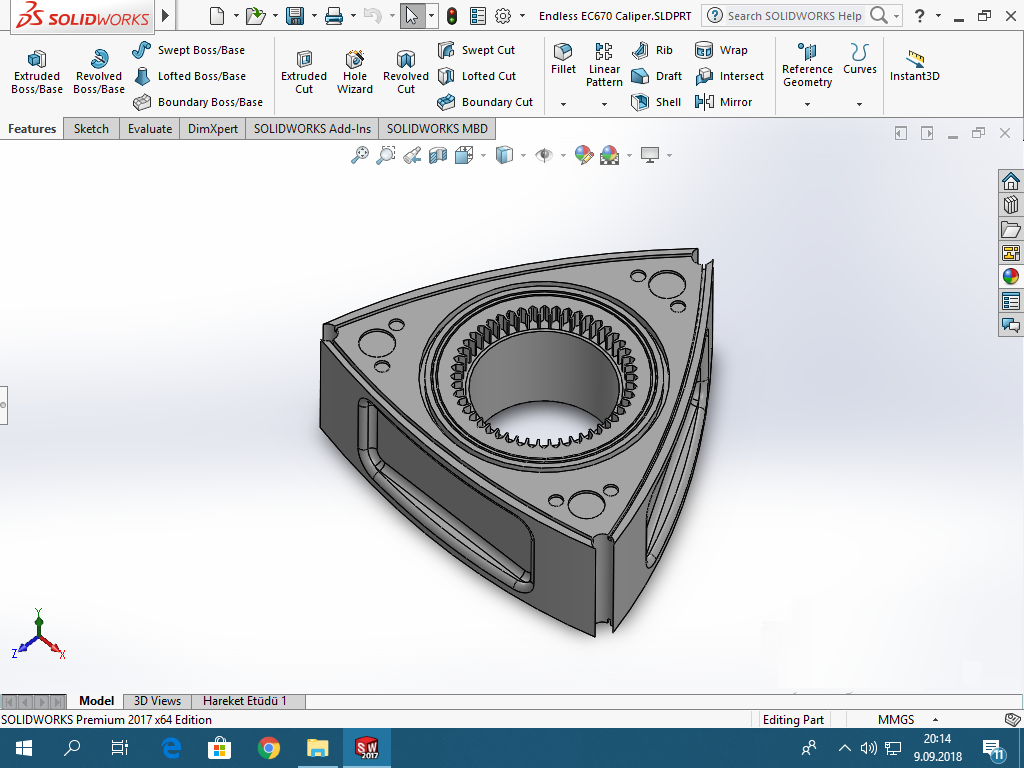
Task: Select the Extruded Boss/Base tool
Action: (37, 71)
